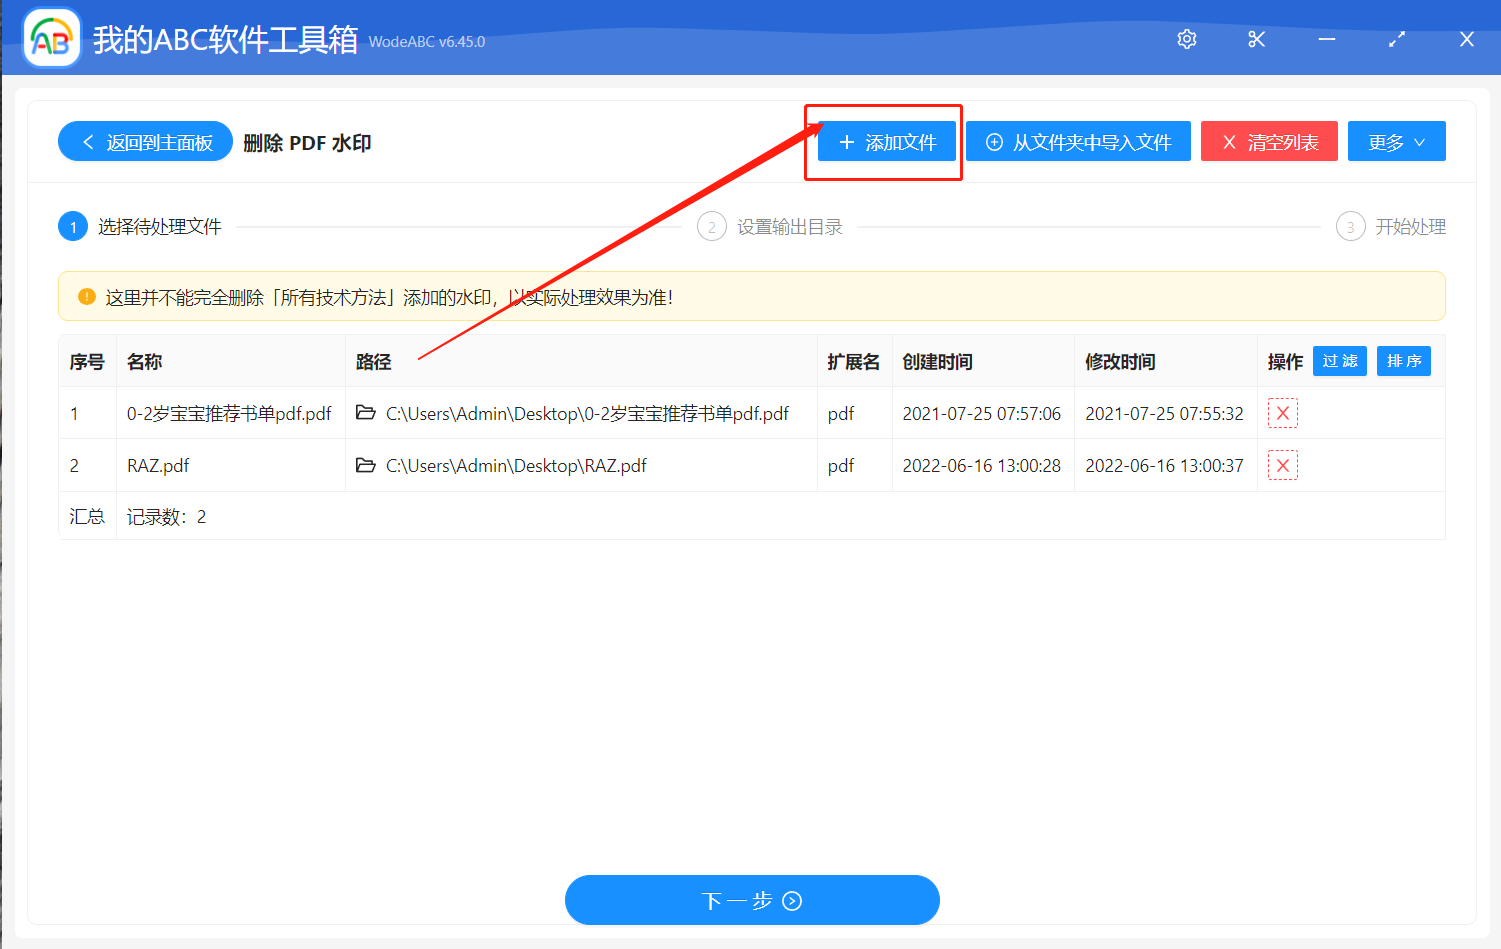Open the settings gear in the title bar

1186,38
